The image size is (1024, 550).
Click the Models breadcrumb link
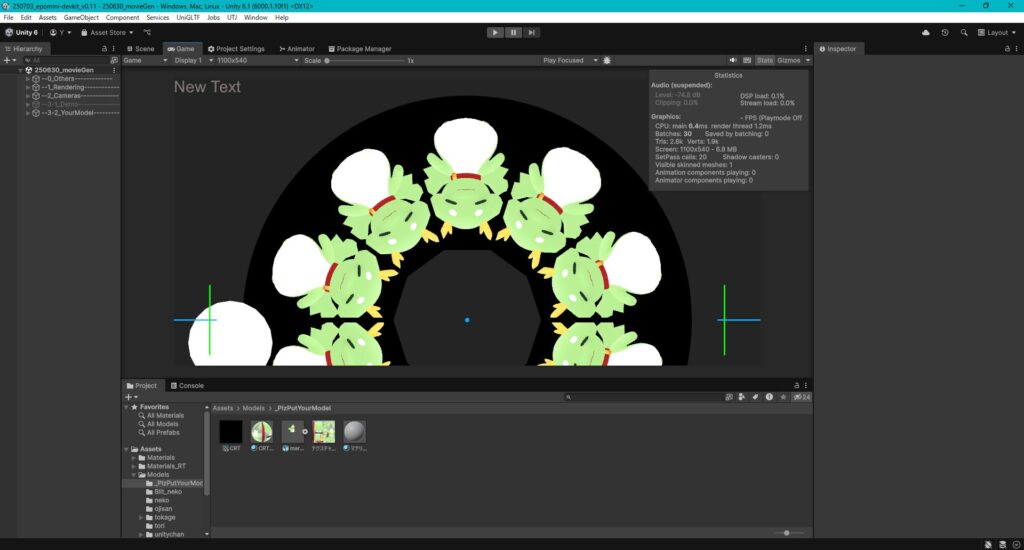[x=253, y=408]
